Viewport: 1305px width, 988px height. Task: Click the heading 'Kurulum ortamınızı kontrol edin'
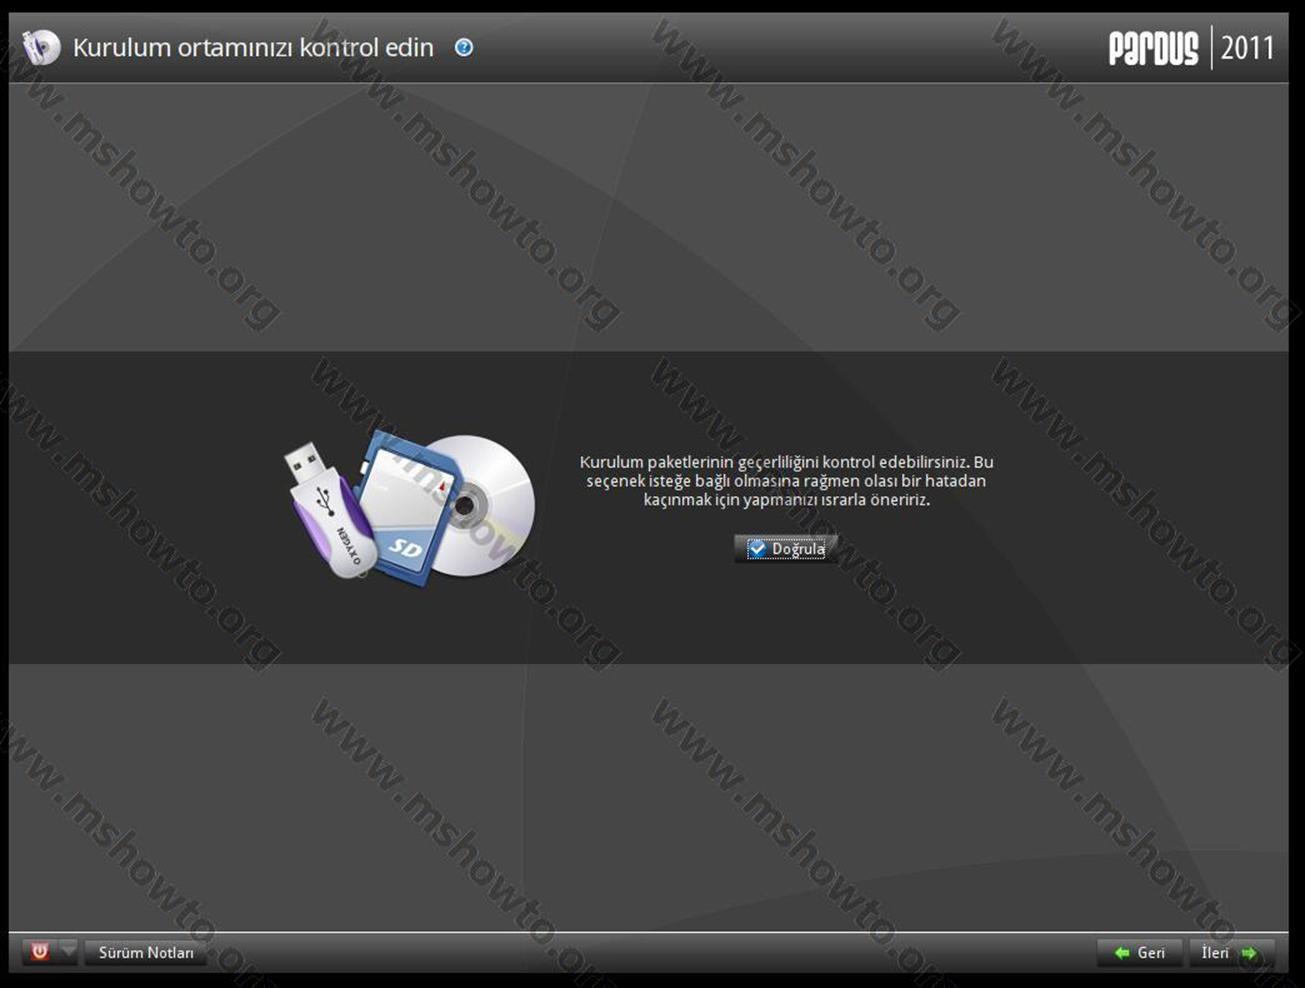tap(253, 47)
